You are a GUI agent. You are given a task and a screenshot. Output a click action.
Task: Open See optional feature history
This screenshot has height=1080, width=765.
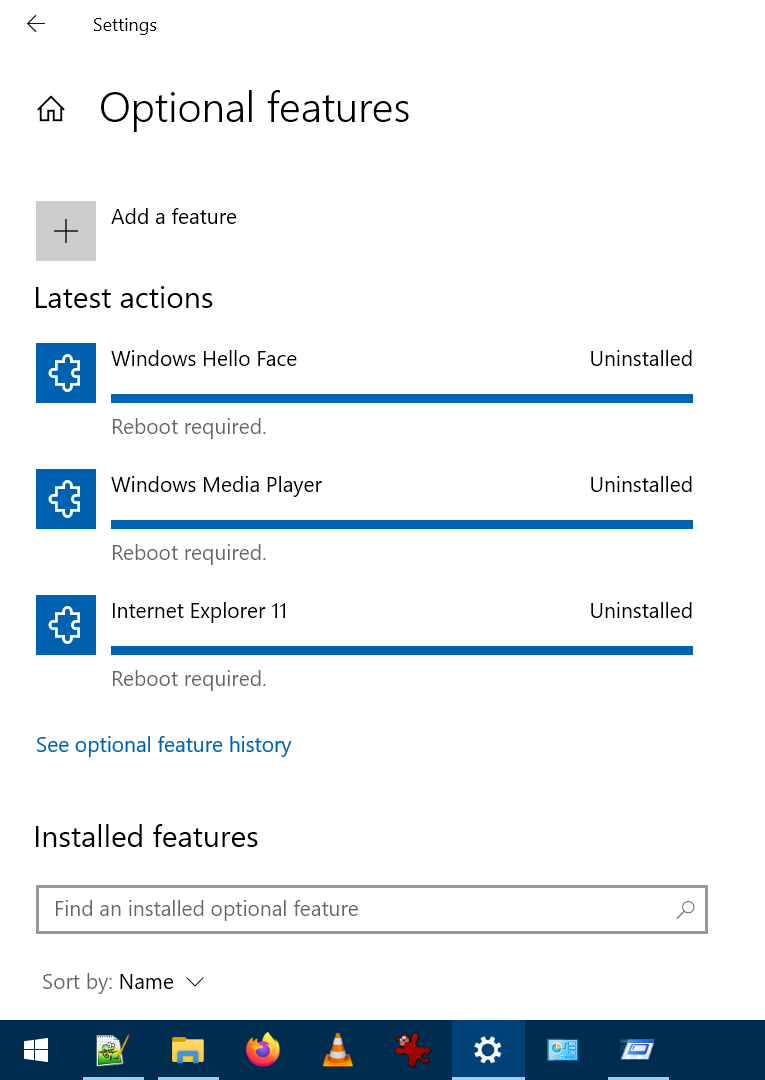163,744
